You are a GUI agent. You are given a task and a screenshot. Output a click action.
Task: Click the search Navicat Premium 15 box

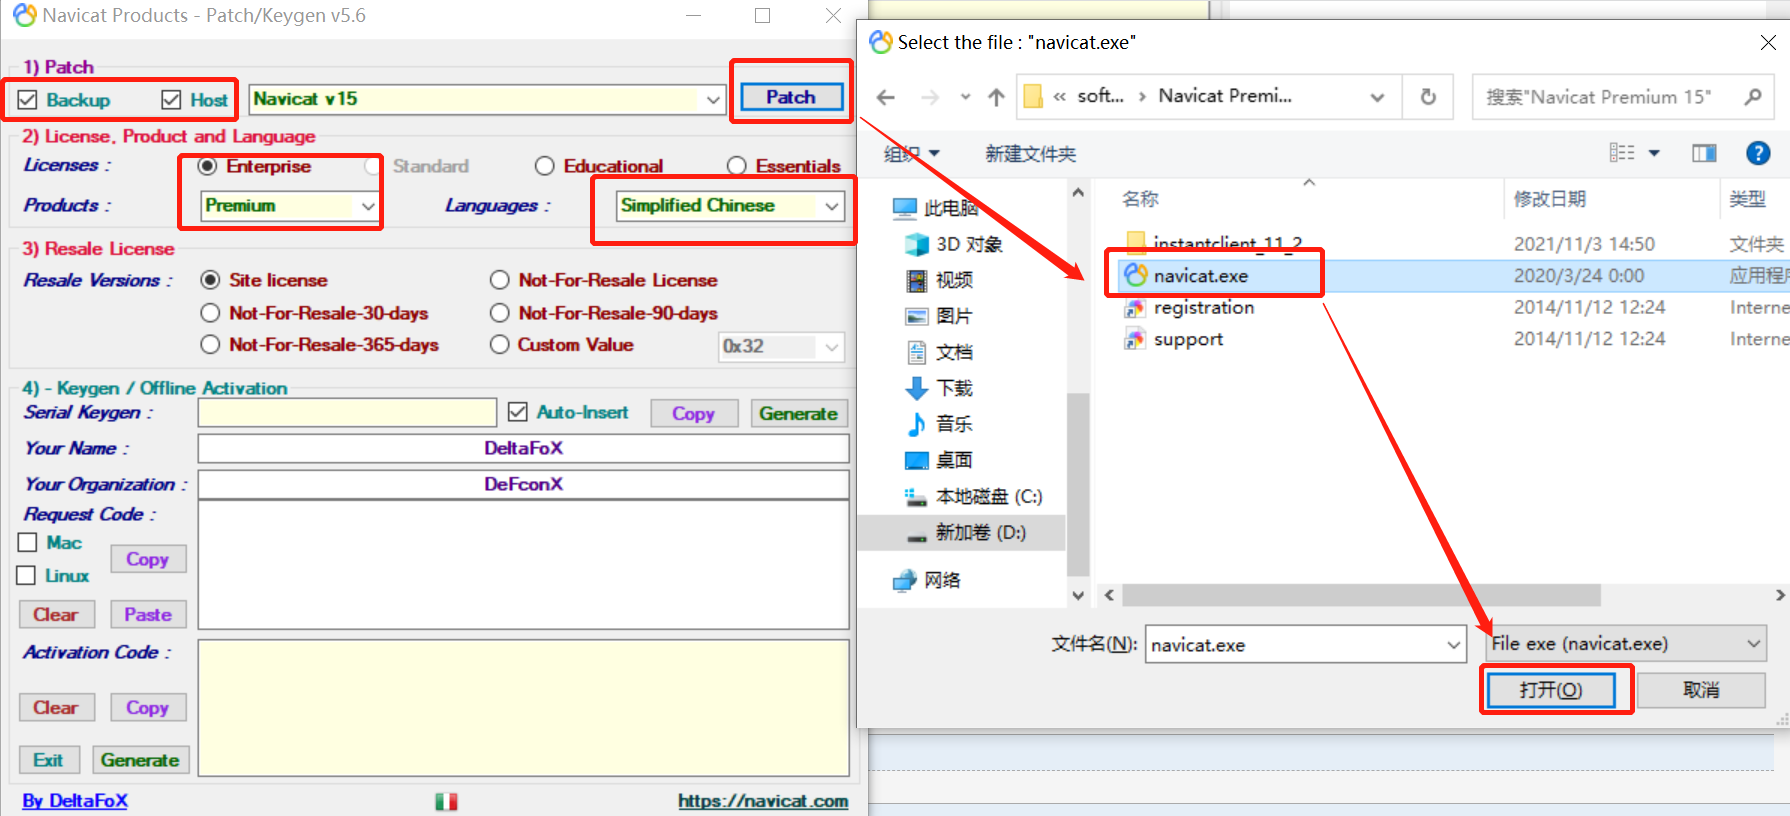tap(1622, 97)
